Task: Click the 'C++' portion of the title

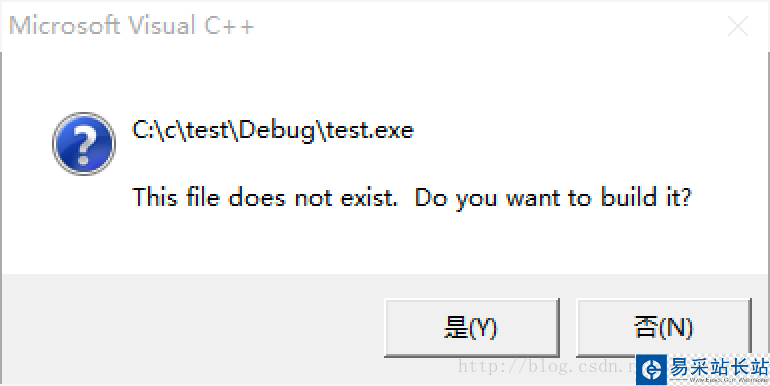Action: 229,26
